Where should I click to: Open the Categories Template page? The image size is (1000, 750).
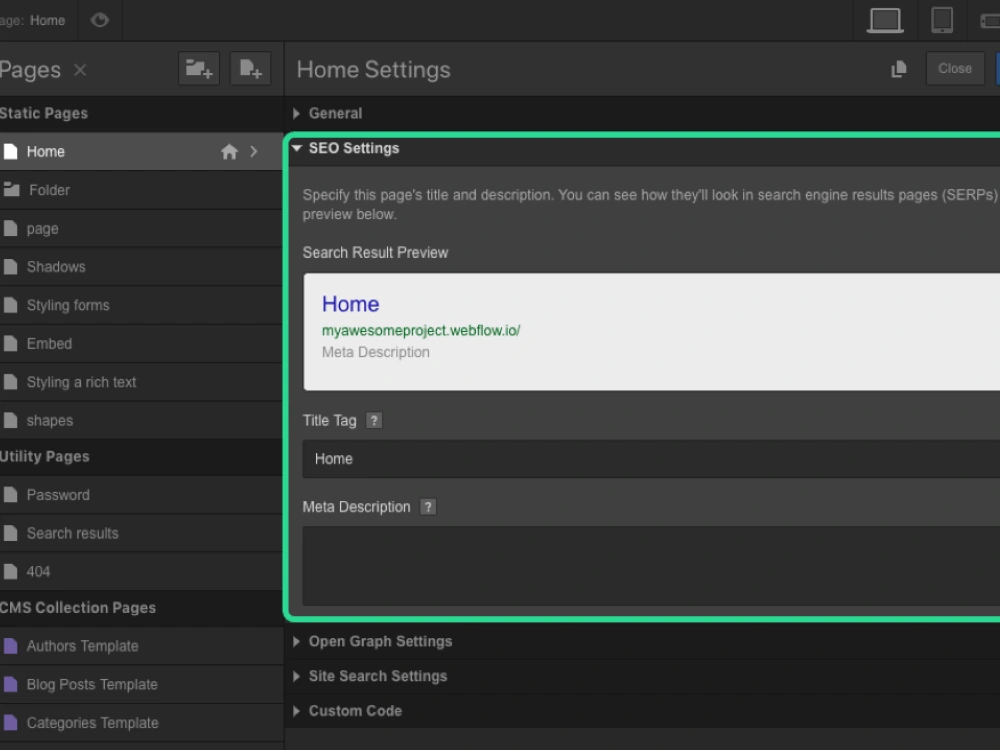point(141,723)
